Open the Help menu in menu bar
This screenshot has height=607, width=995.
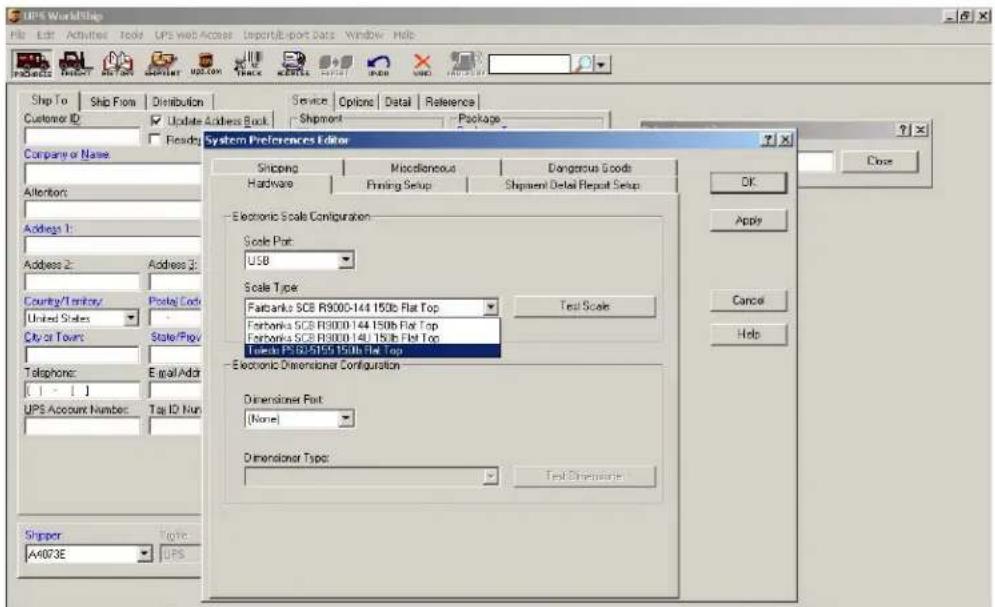pos(404,35)
